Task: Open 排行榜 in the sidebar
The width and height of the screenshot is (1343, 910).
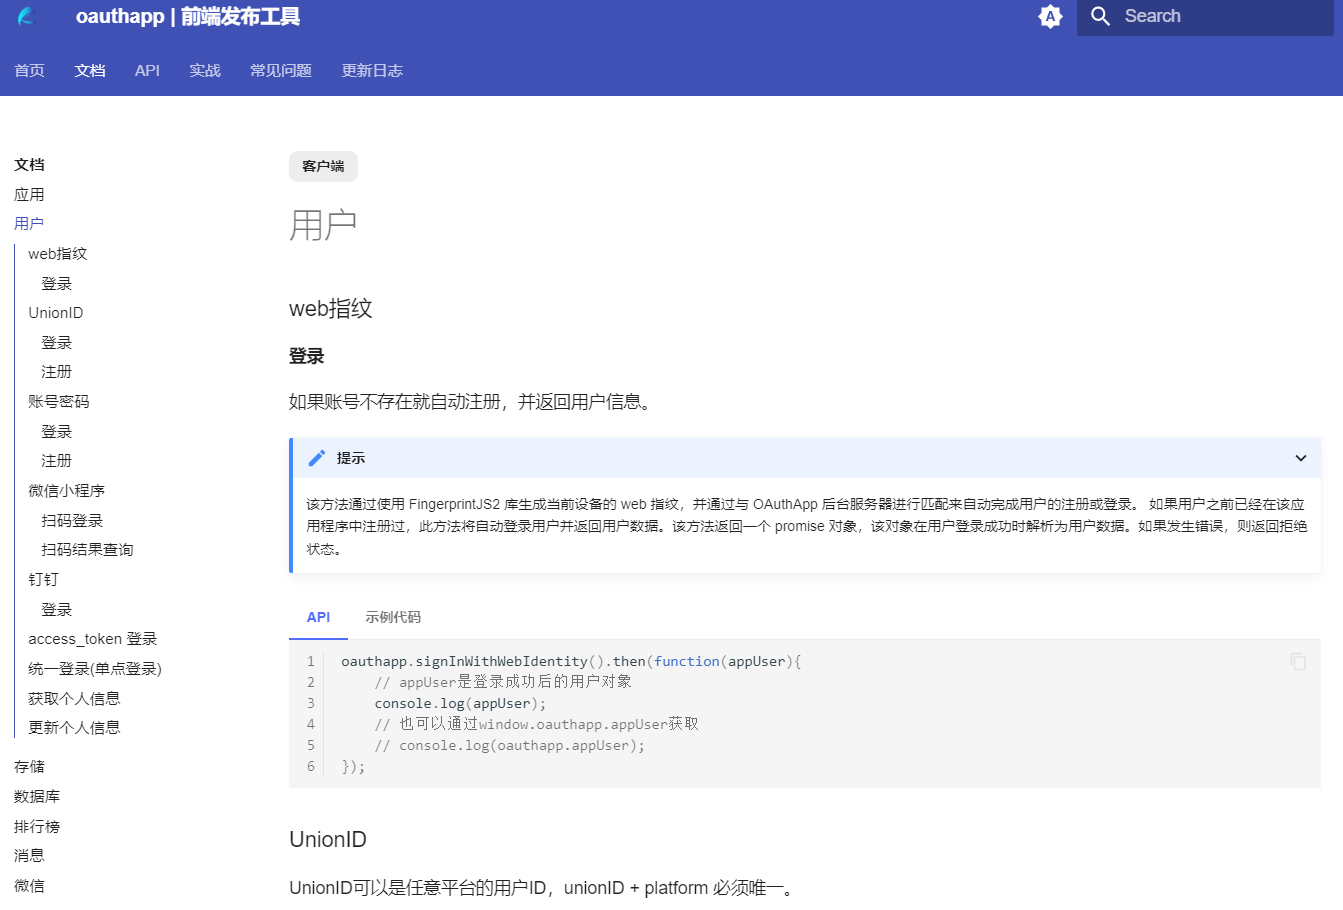Action: 37,826
